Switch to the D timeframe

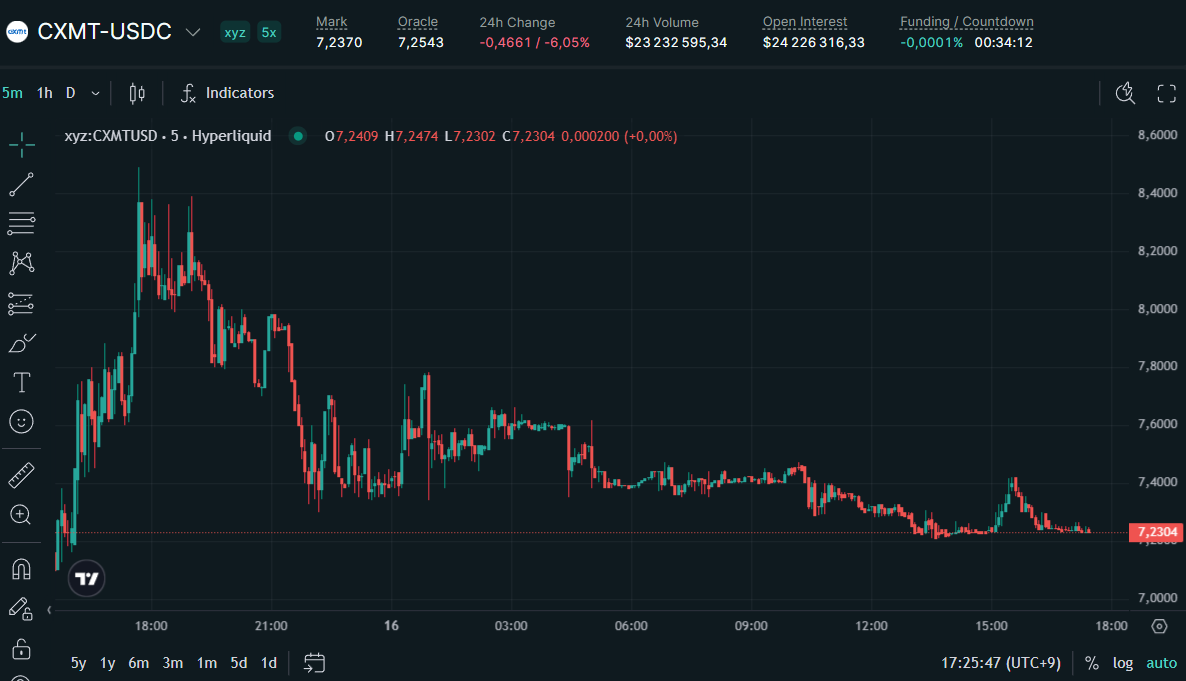pyautogui.click(x=70, y=93)
